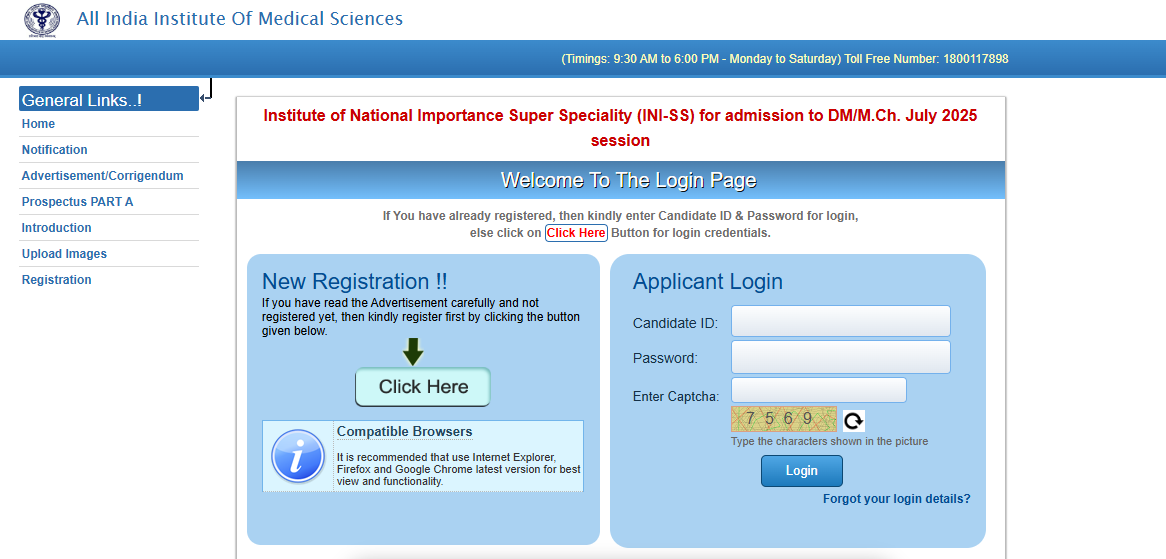Click the Enter Captcha text box
1166x559 pixels.
[818, 390]
